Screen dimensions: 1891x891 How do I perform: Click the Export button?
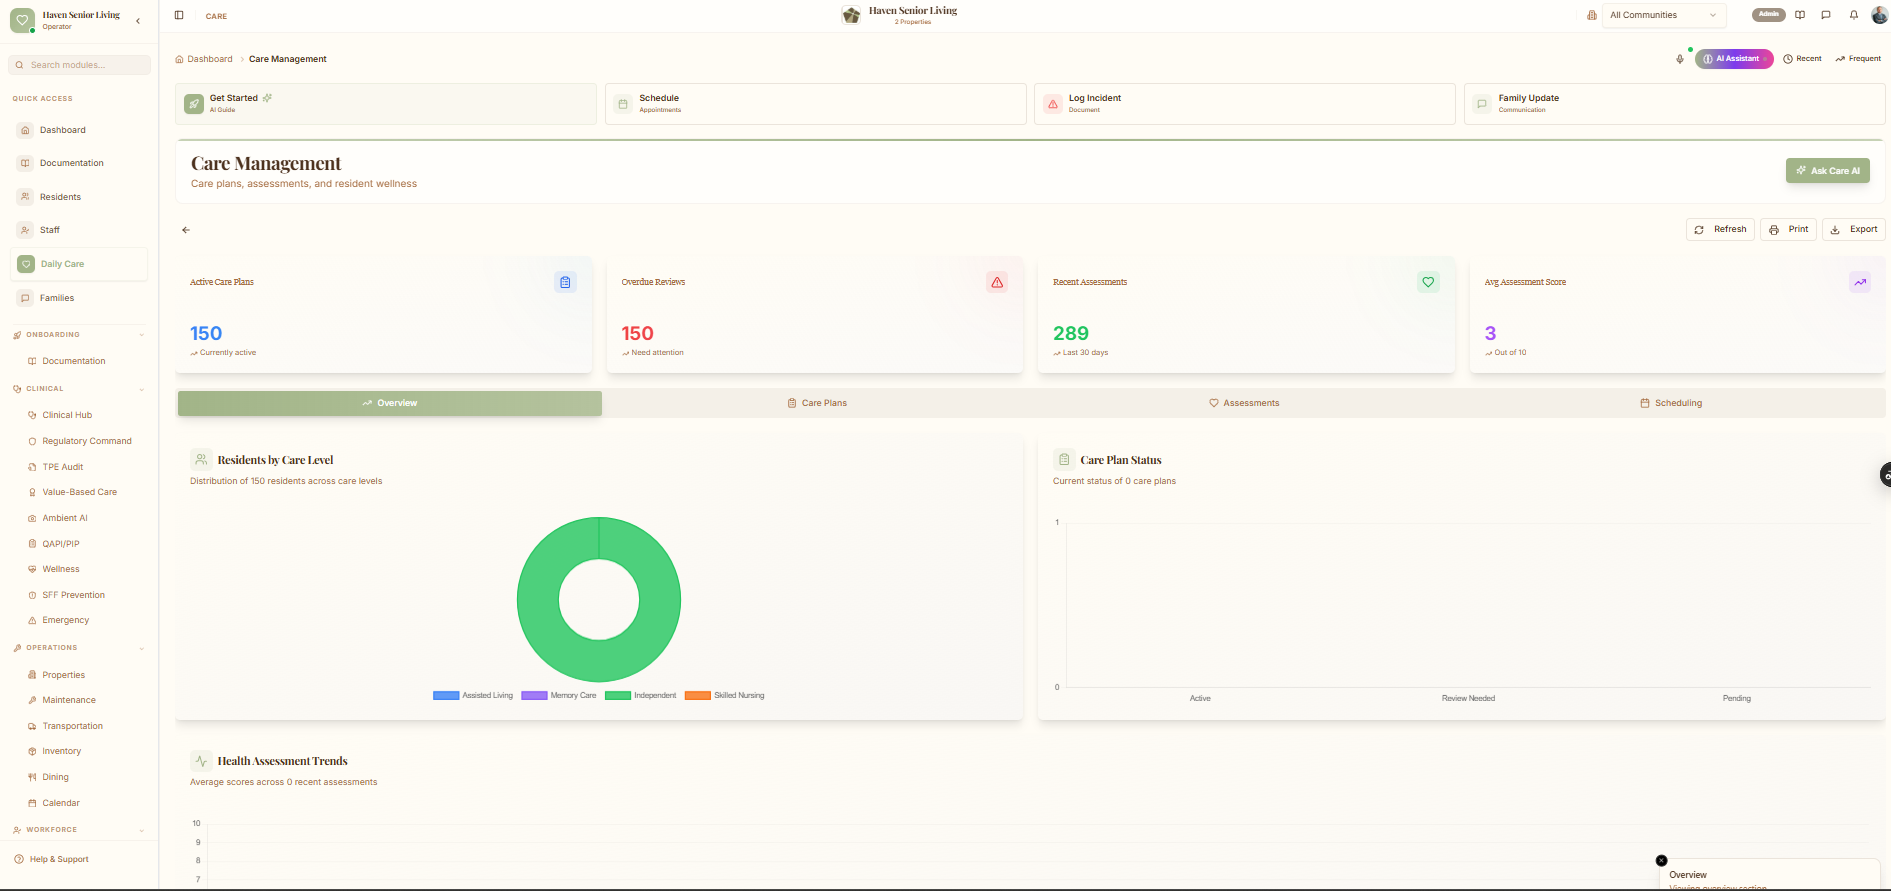point(1853,229)
